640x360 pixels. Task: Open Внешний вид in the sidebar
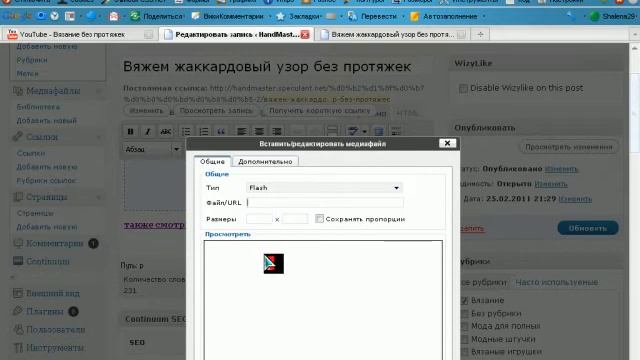(53, 293)
